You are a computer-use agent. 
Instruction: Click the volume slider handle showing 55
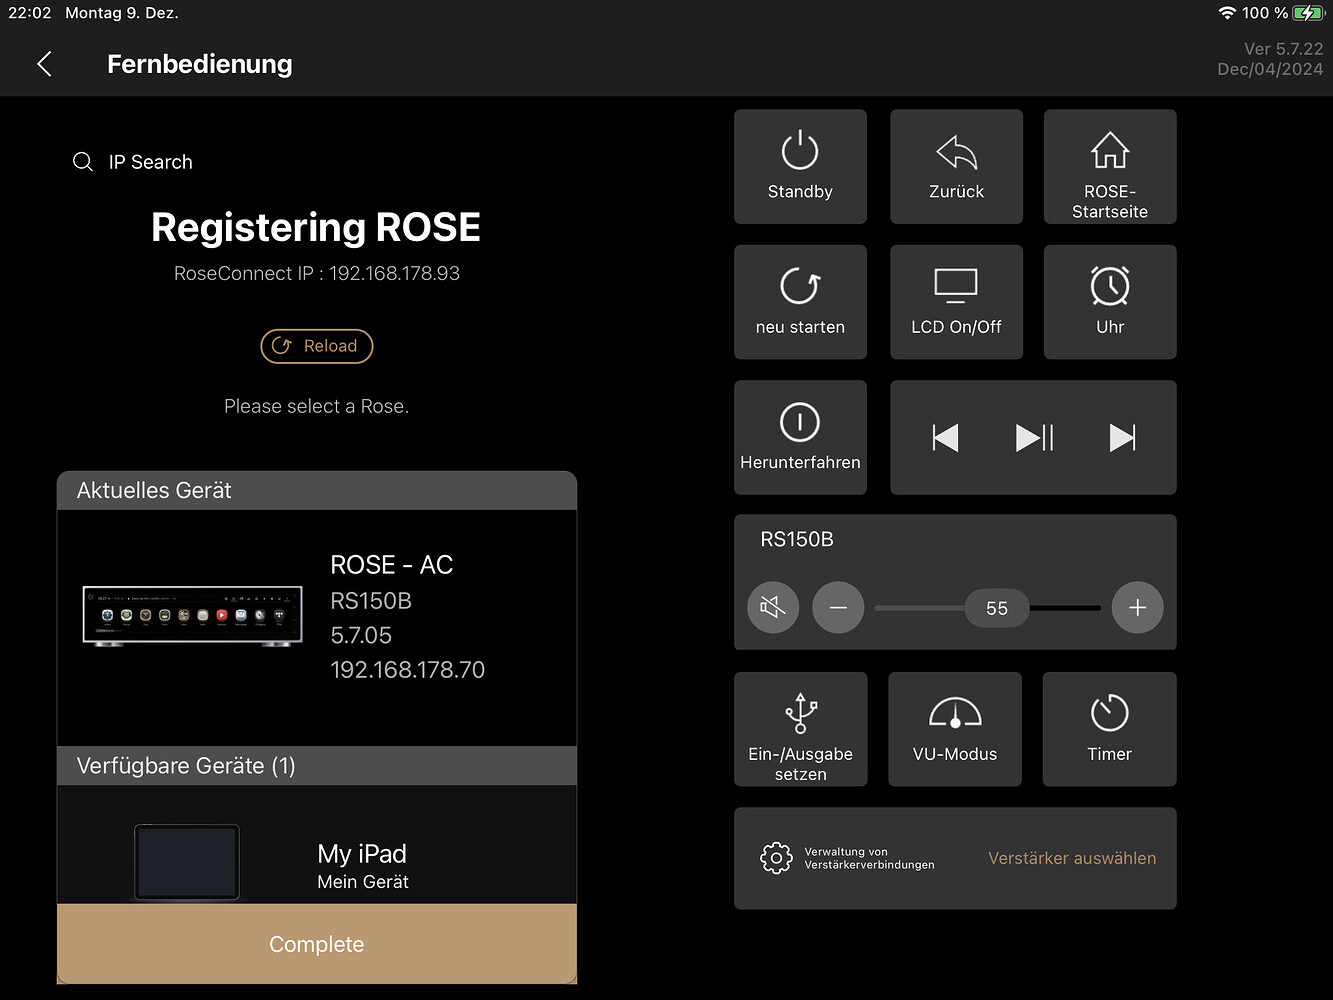point(997,608)
